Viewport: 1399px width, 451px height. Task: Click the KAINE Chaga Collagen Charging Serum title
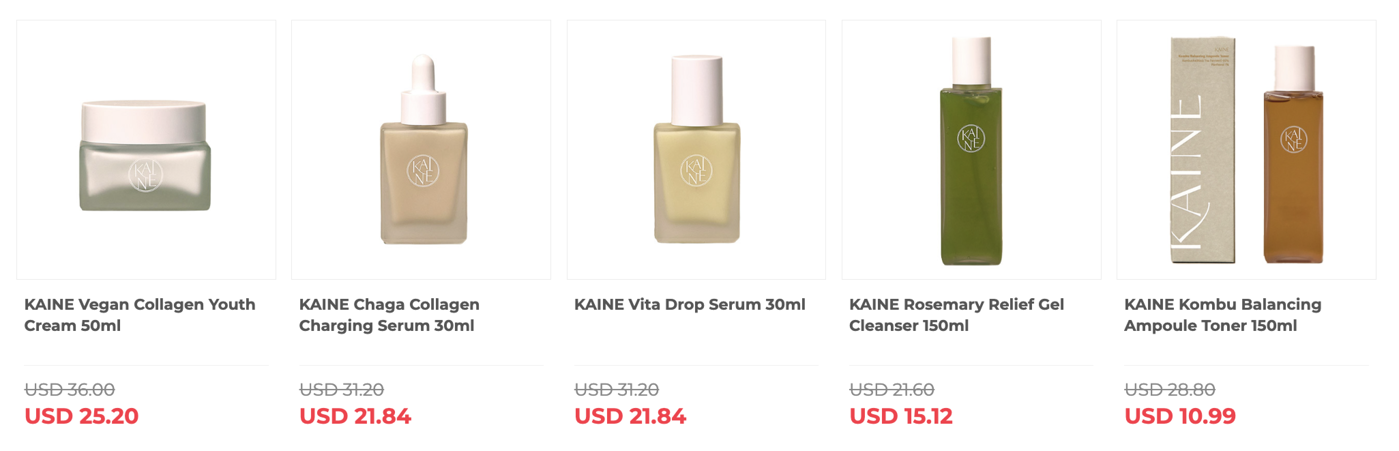pos(389,315)
